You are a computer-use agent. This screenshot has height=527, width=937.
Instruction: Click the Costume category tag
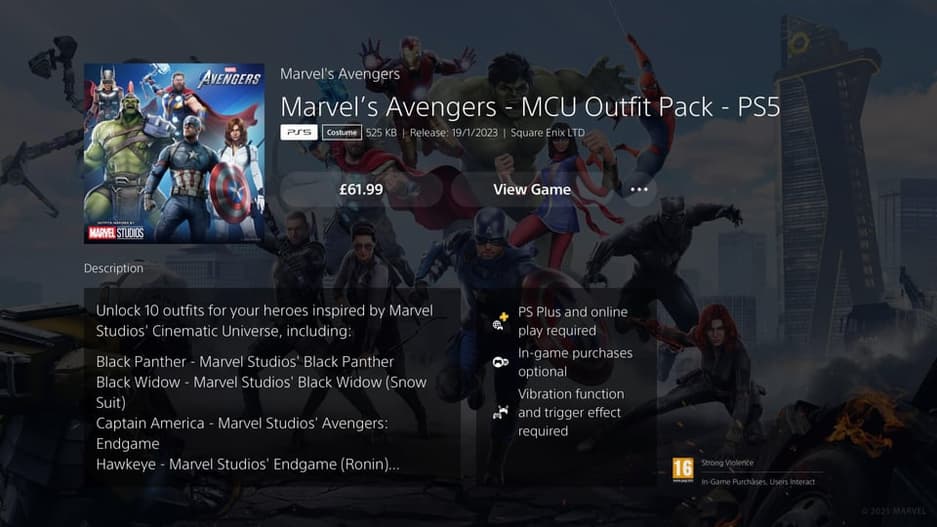coord(342,133)
